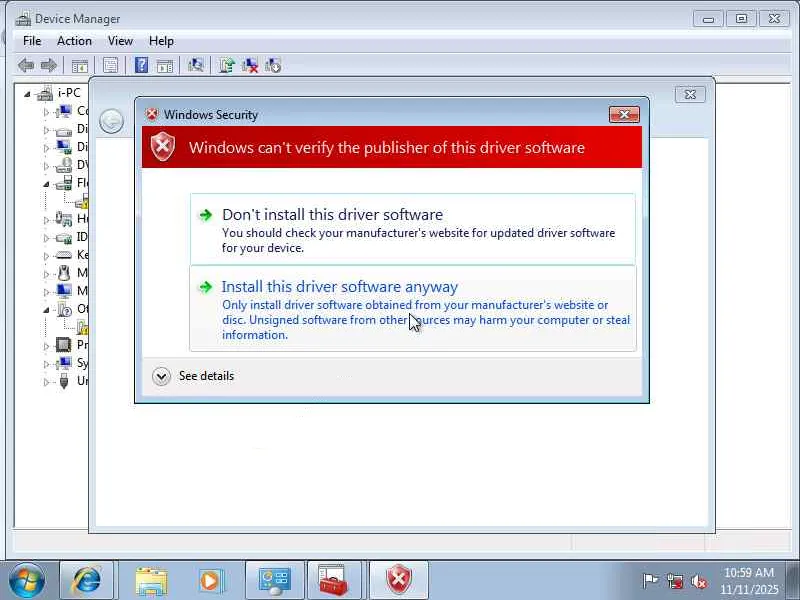Expand the Display adapters category arrow
800x600 pixels.
click(x=46, y=148)
